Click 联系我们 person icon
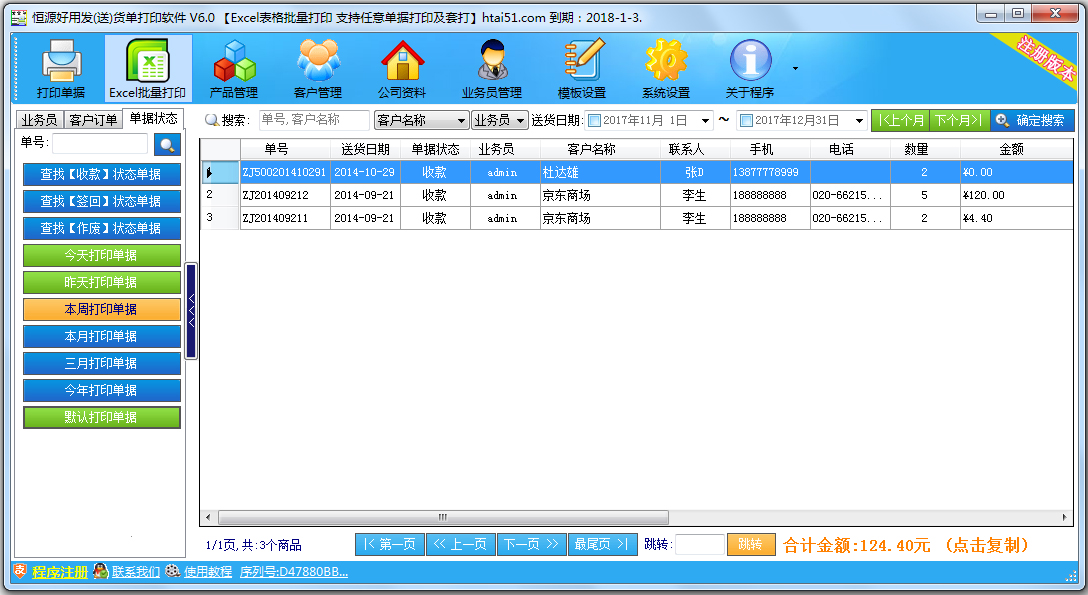1088x595 pixels. click(101, 571)
